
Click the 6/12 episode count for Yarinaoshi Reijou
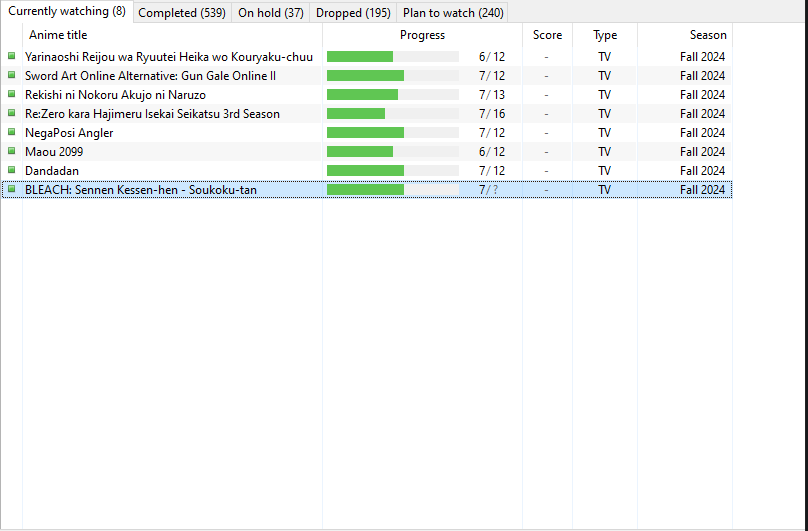(492, 57)
